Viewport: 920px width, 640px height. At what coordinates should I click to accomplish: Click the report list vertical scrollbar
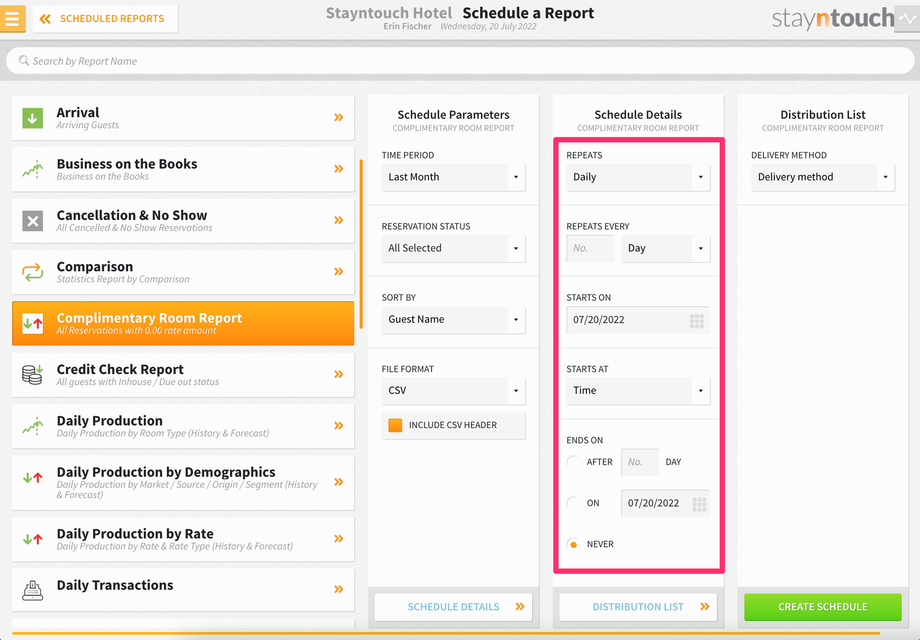click(x=361, y=243)
